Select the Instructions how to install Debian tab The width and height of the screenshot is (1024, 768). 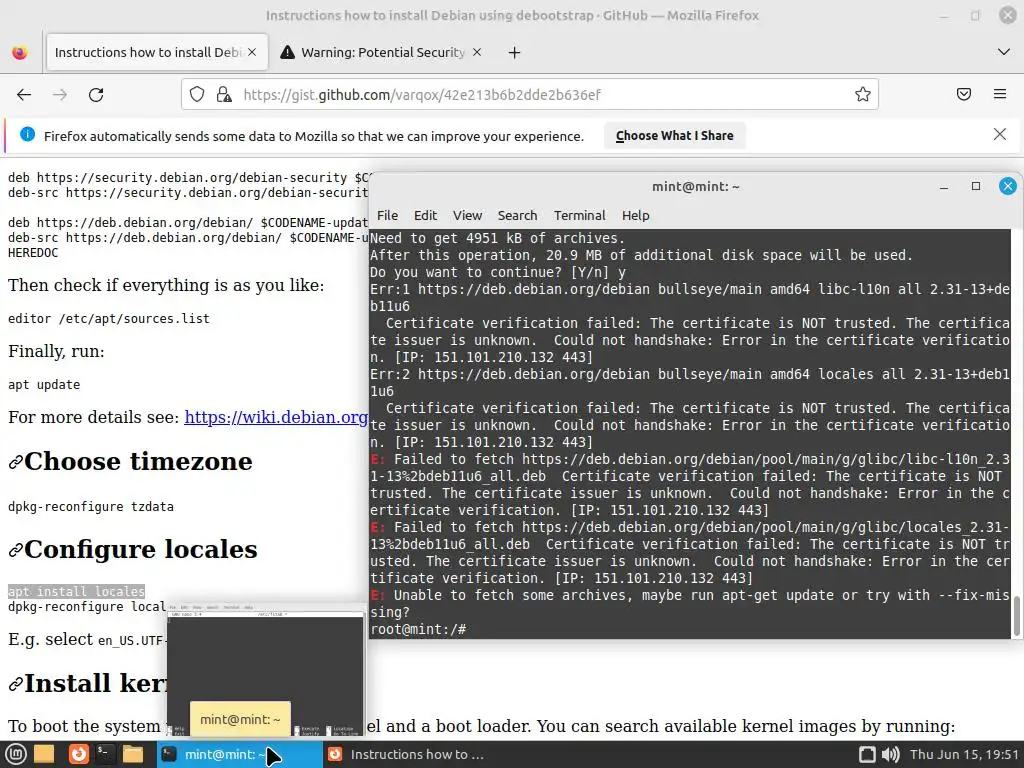[157, 52]
